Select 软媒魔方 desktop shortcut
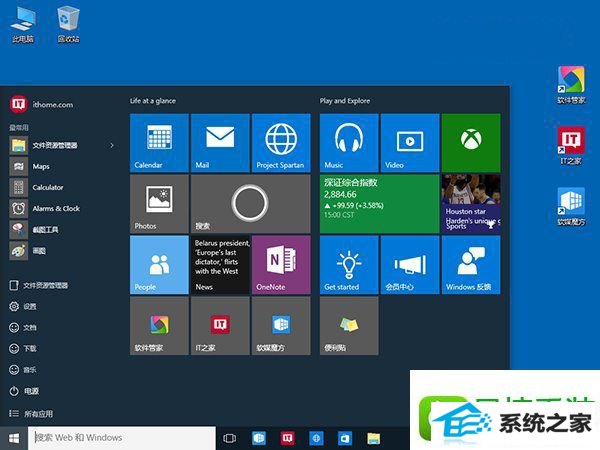The width and height of the screenshot is (600, 450). [x=571, y=206]
